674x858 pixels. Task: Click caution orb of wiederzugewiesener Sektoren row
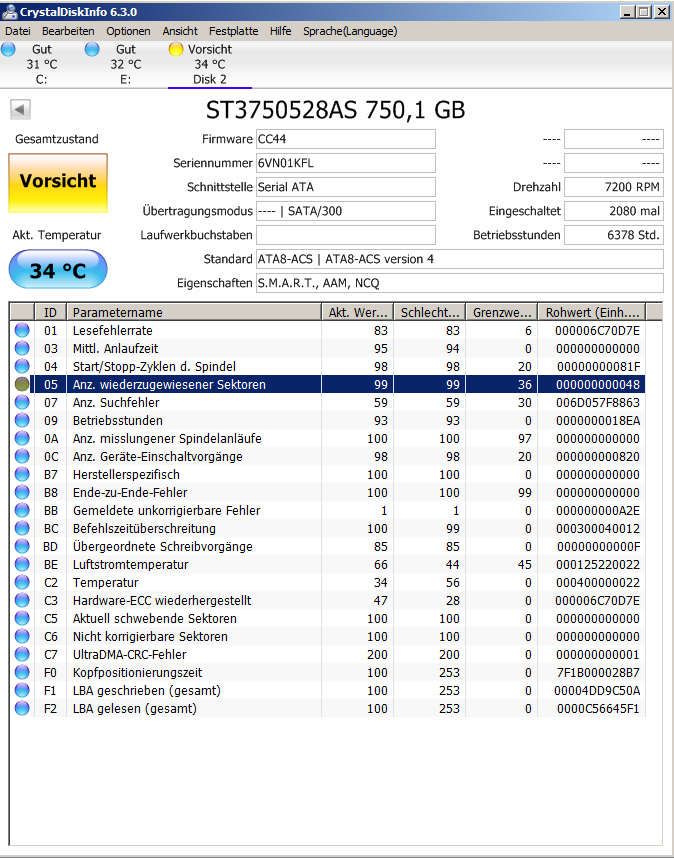pyautogui.click(x=22, y=384)
